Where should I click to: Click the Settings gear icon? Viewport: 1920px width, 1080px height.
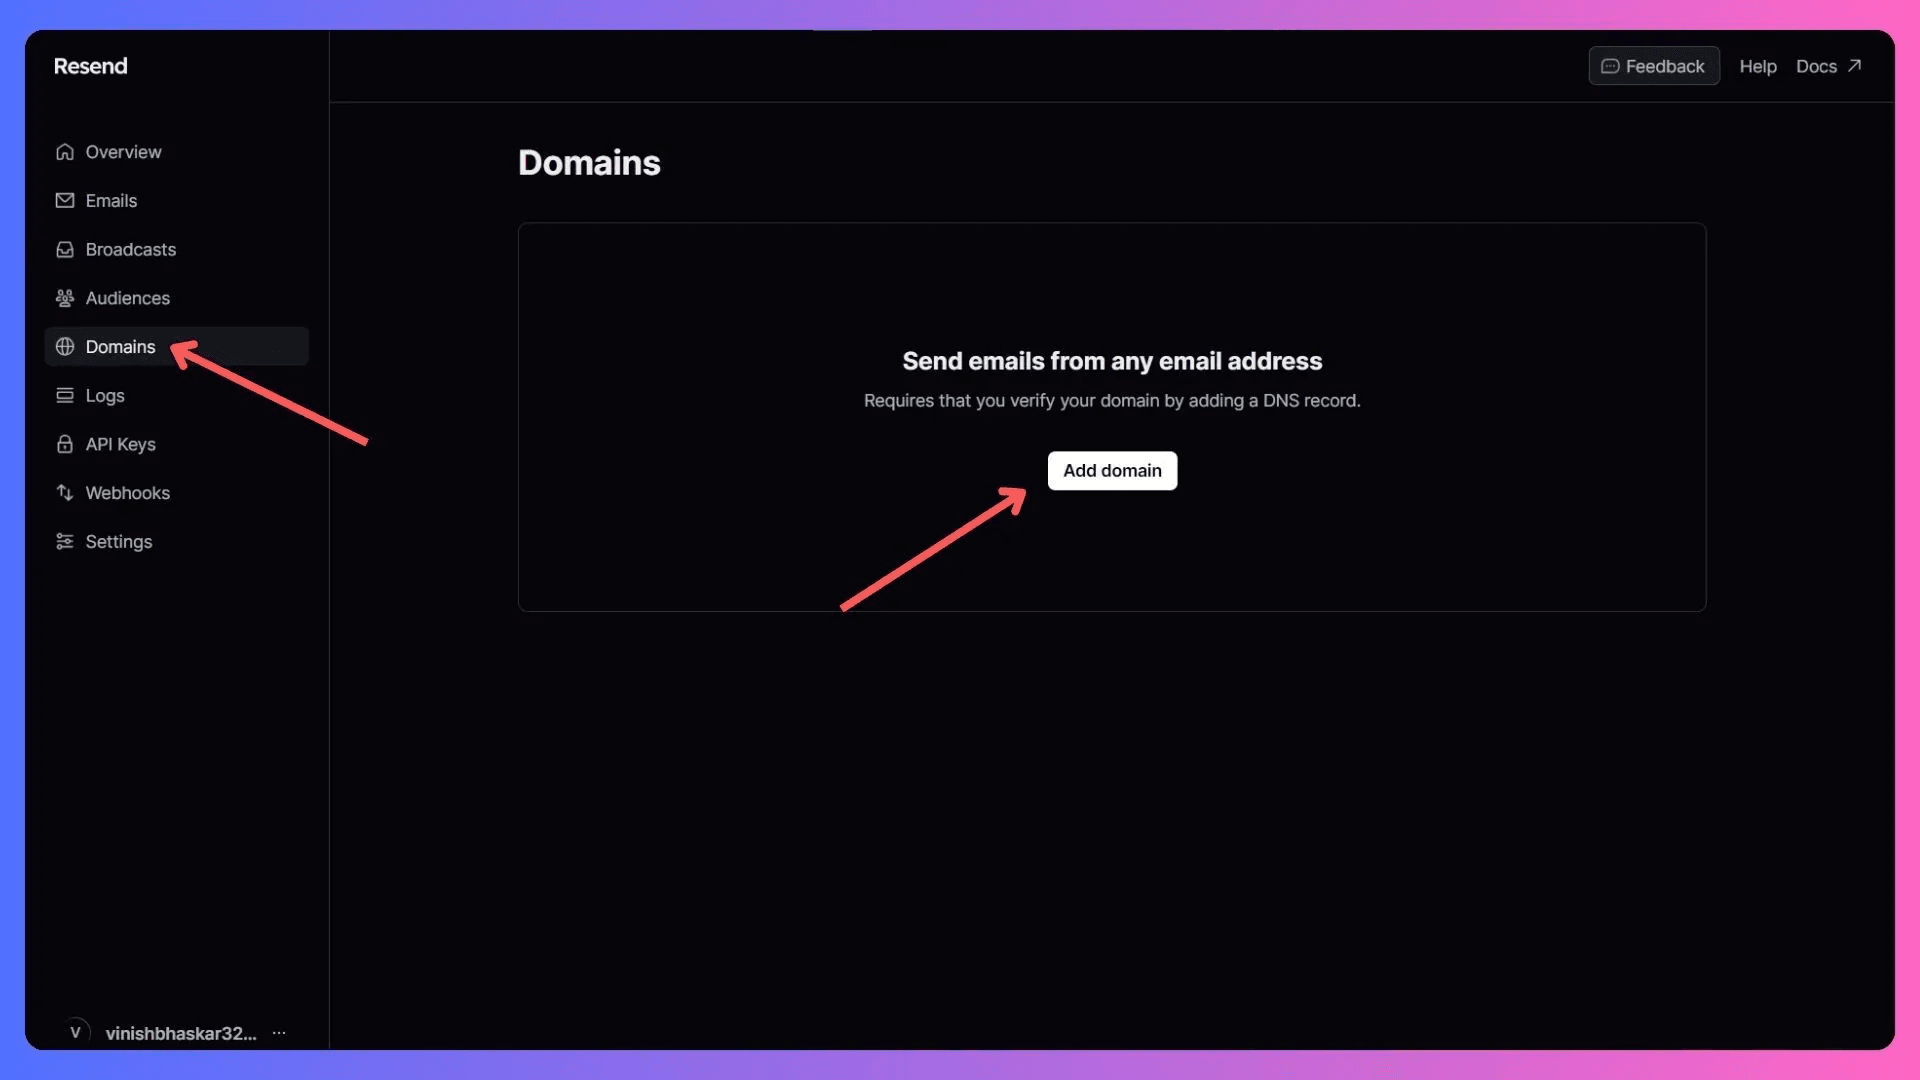tap(65, 542)
